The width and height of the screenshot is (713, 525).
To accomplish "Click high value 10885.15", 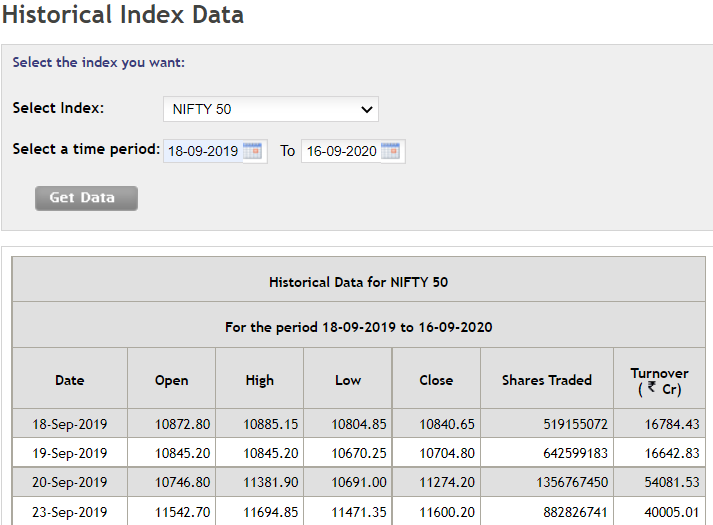I will (x=271, y=424).
